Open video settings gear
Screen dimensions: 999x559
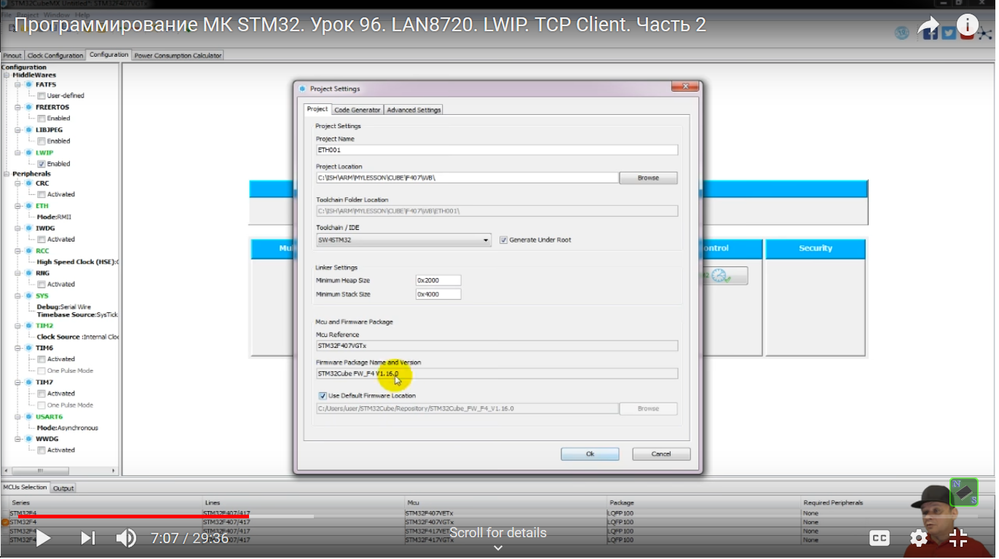point(919,539)
